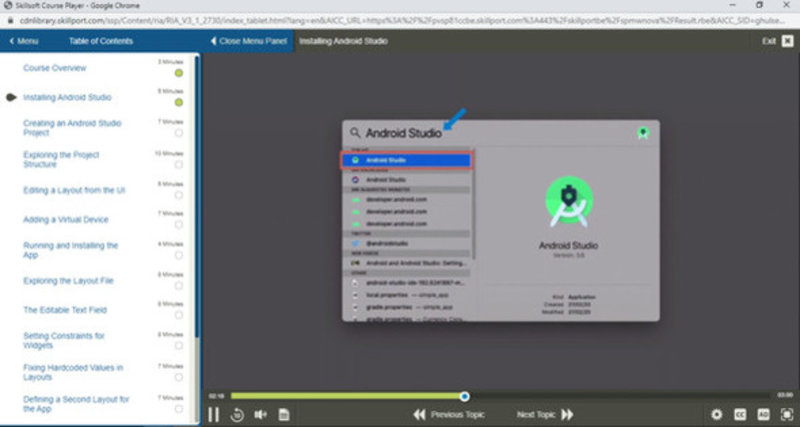Click completion circle for Creating an Android Studio Project

pyautogui.click(x=179, y=133)
